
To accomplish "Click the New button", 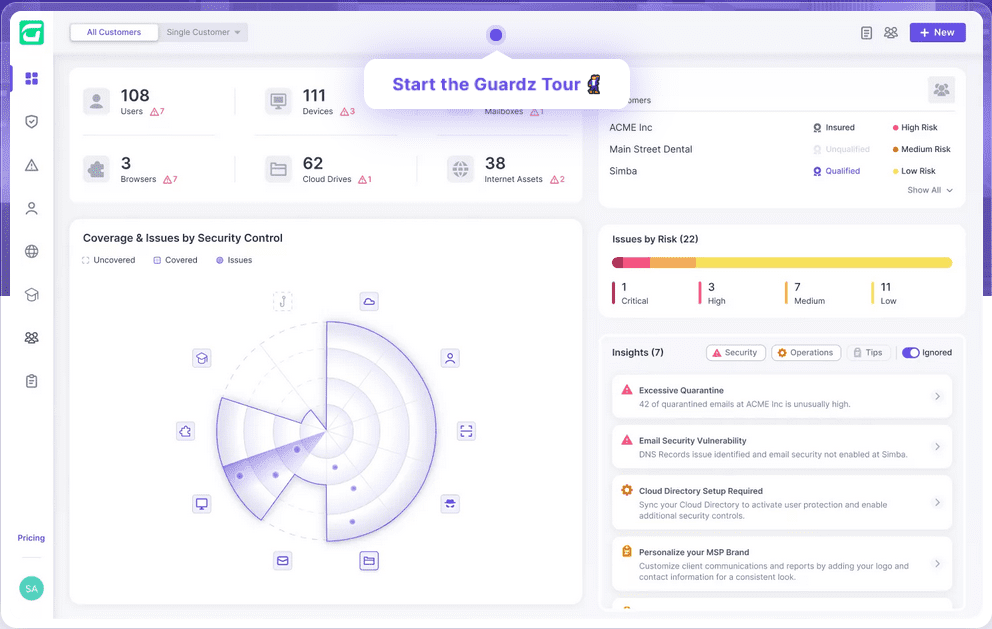I will tap(938, 33).
